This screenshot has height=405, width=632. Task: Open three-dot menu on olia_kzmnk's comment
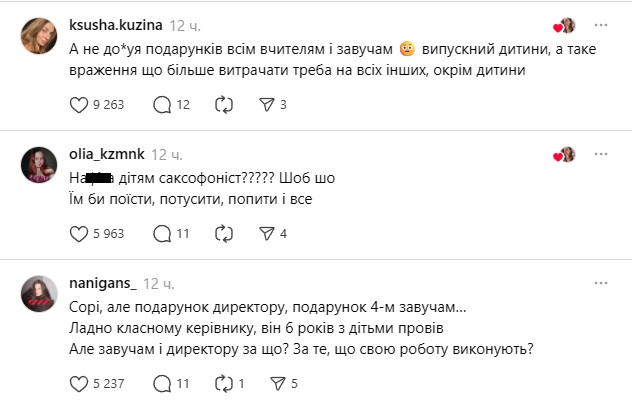pyautogui.click(x=601, y=154)
